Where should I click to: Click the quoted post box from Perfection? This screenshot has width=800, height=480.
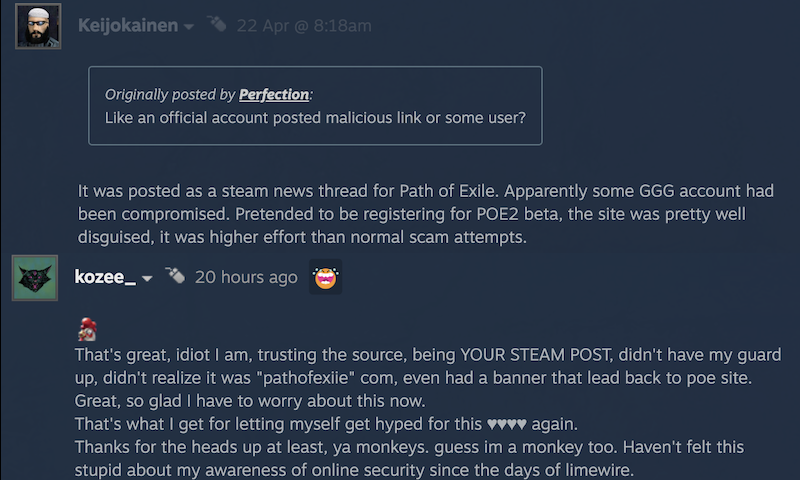coord(315,105)
